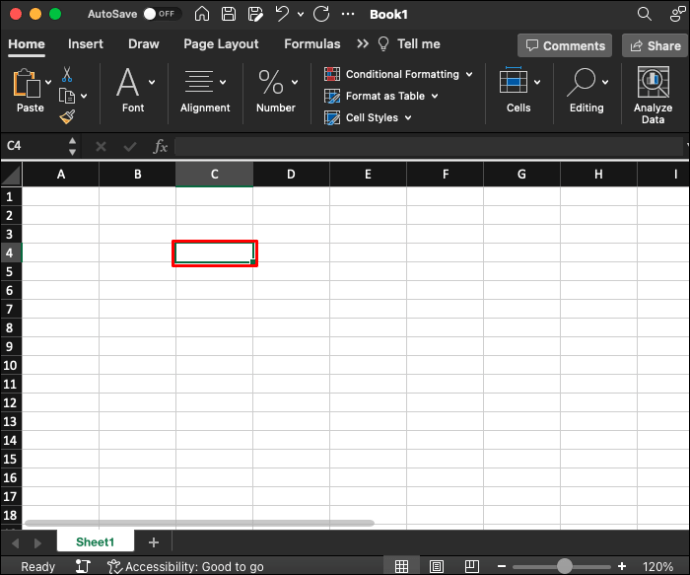Redo the last action
690x575 pixels.
[321, 14]
